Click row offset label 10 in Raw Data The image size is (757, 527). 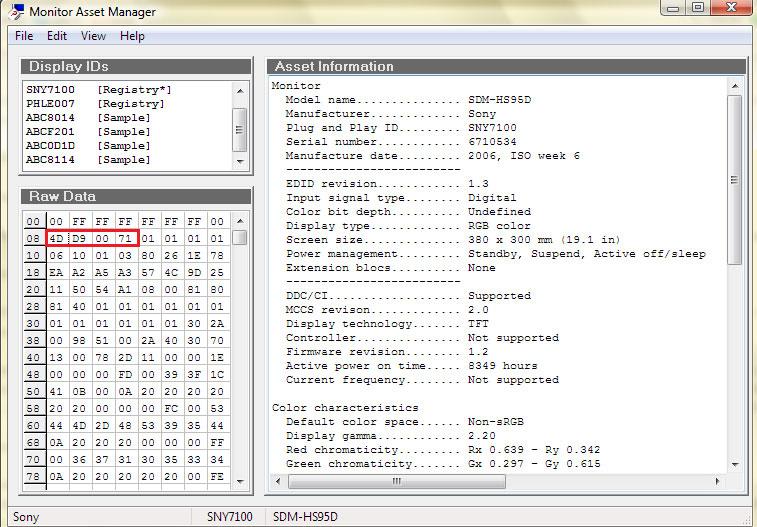(x=33, y=256)
